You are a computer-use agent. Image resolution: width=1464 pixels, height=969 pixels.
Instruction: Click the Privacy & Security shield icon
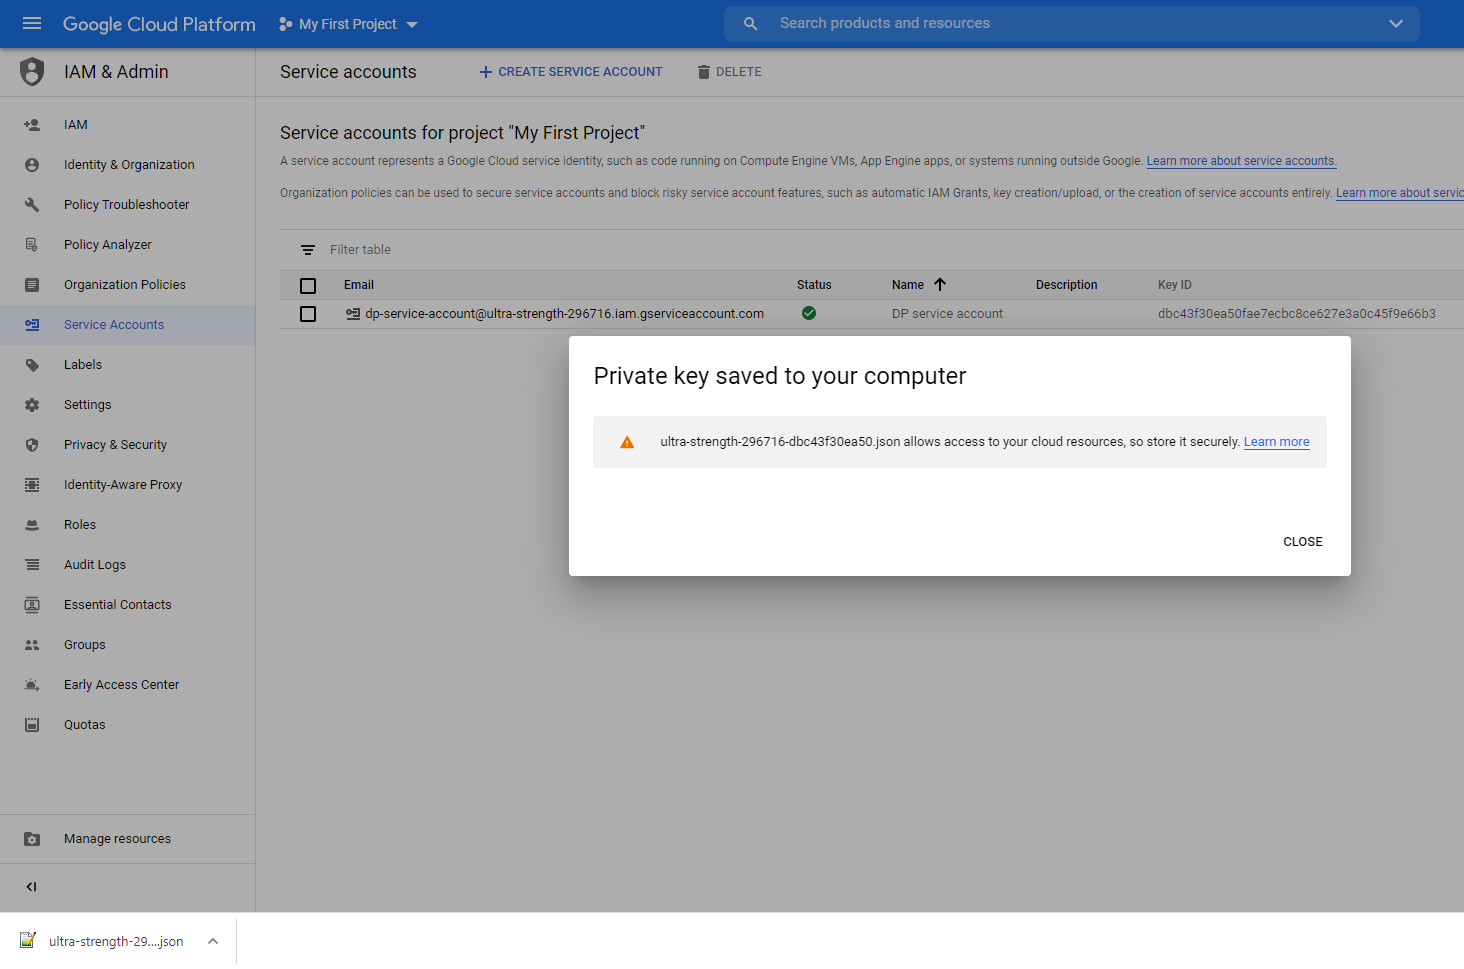click(x=32, y=445)
